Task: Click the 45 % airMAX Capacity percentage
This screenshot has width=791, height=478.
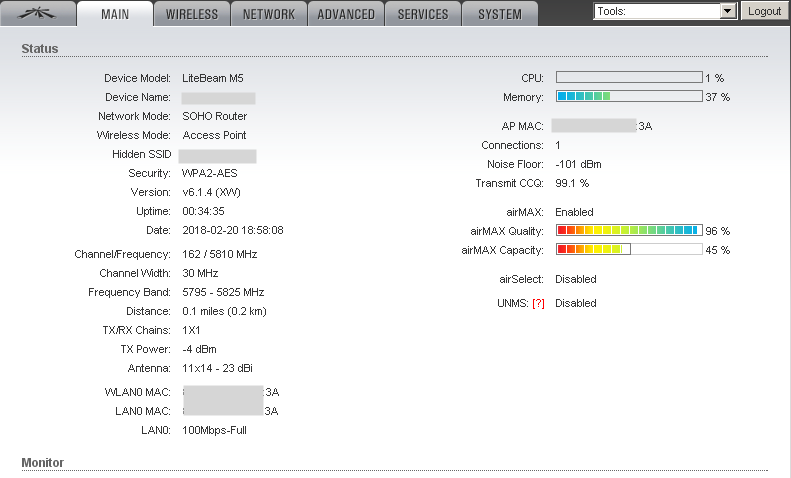Action: [717, 250]
